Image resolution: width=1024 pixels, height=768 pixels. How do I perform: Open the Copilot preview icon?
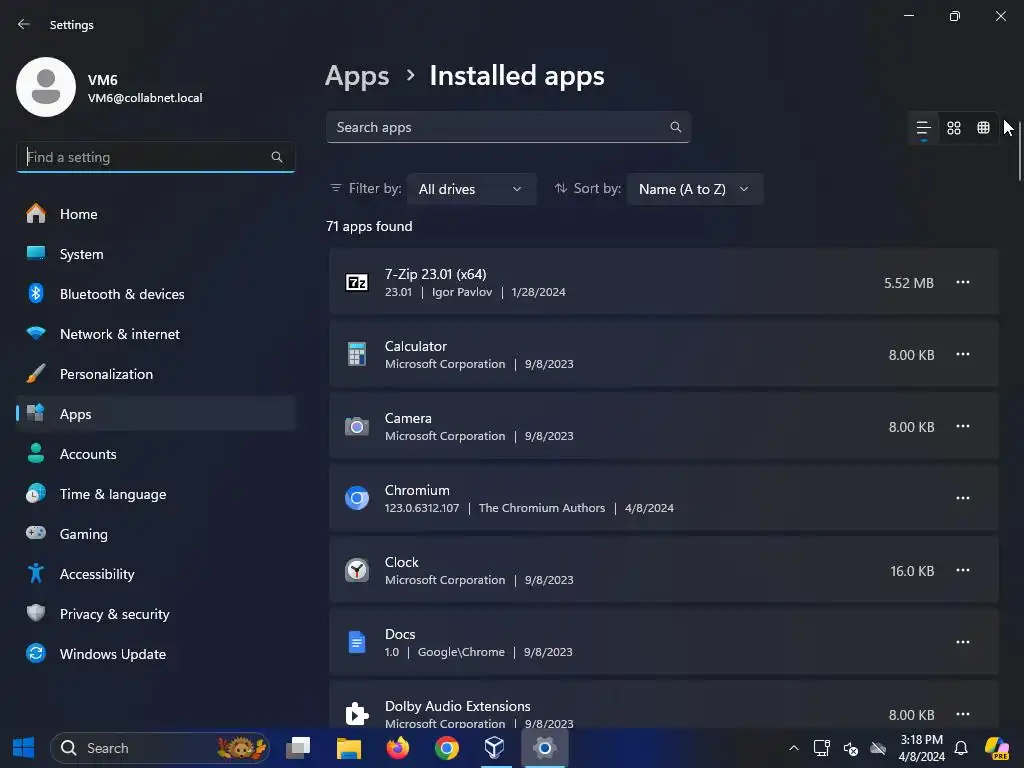tap(997, 748)
